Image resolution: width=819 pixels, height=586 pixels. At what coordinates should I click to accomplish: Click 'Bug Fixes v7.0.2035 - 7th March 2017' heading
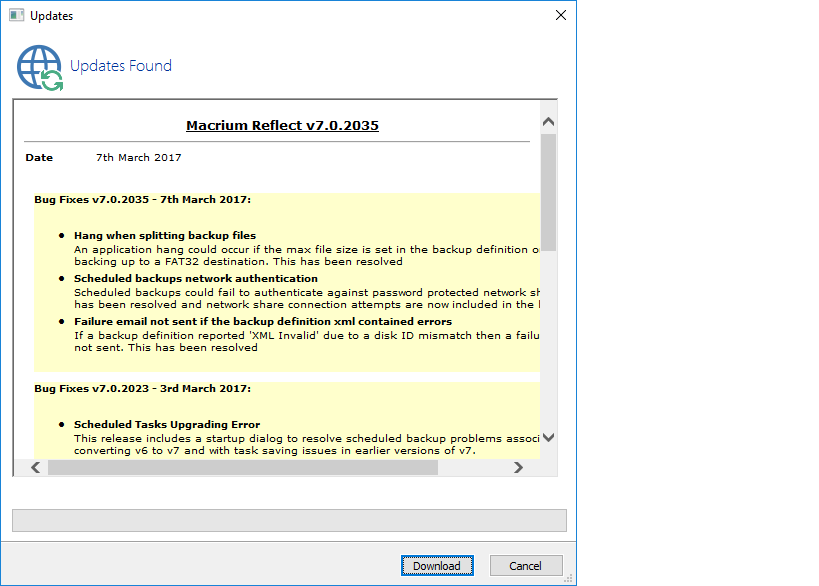143,200
